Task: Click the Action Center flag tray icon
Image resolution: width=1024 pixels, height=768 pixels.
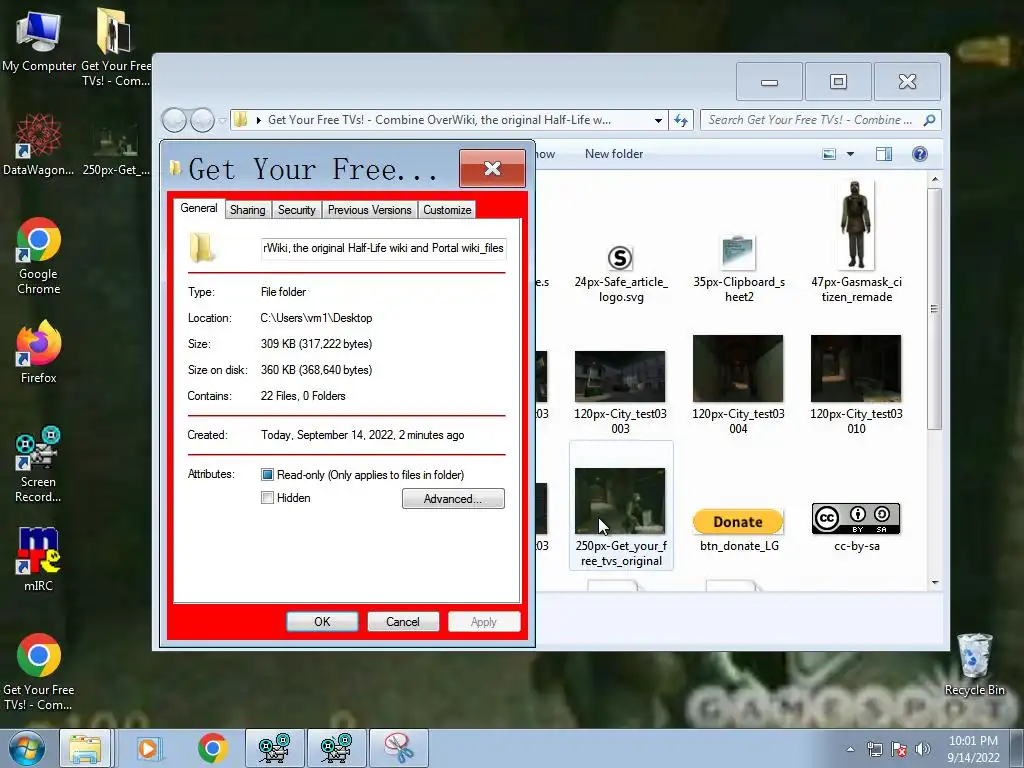Action: coord(899,748)
